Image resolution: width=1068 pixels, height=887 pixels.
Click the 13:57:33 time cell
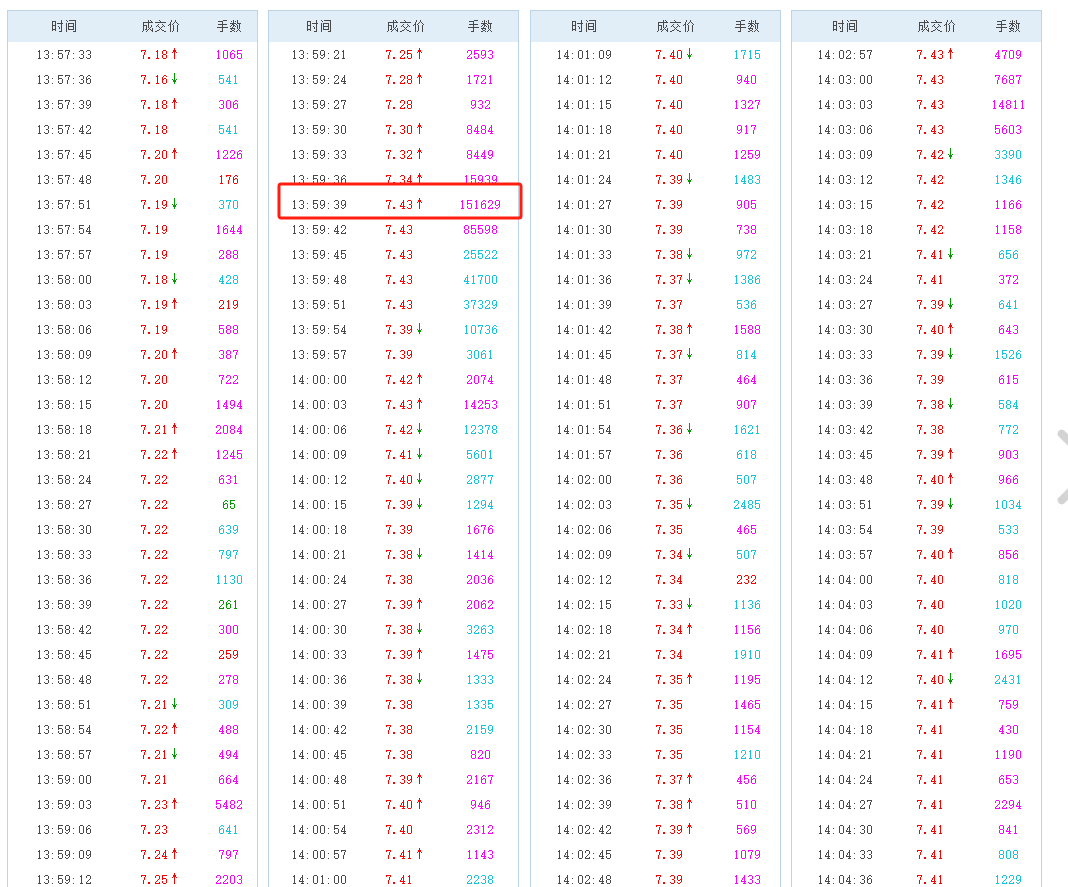(x=64, y=55)
